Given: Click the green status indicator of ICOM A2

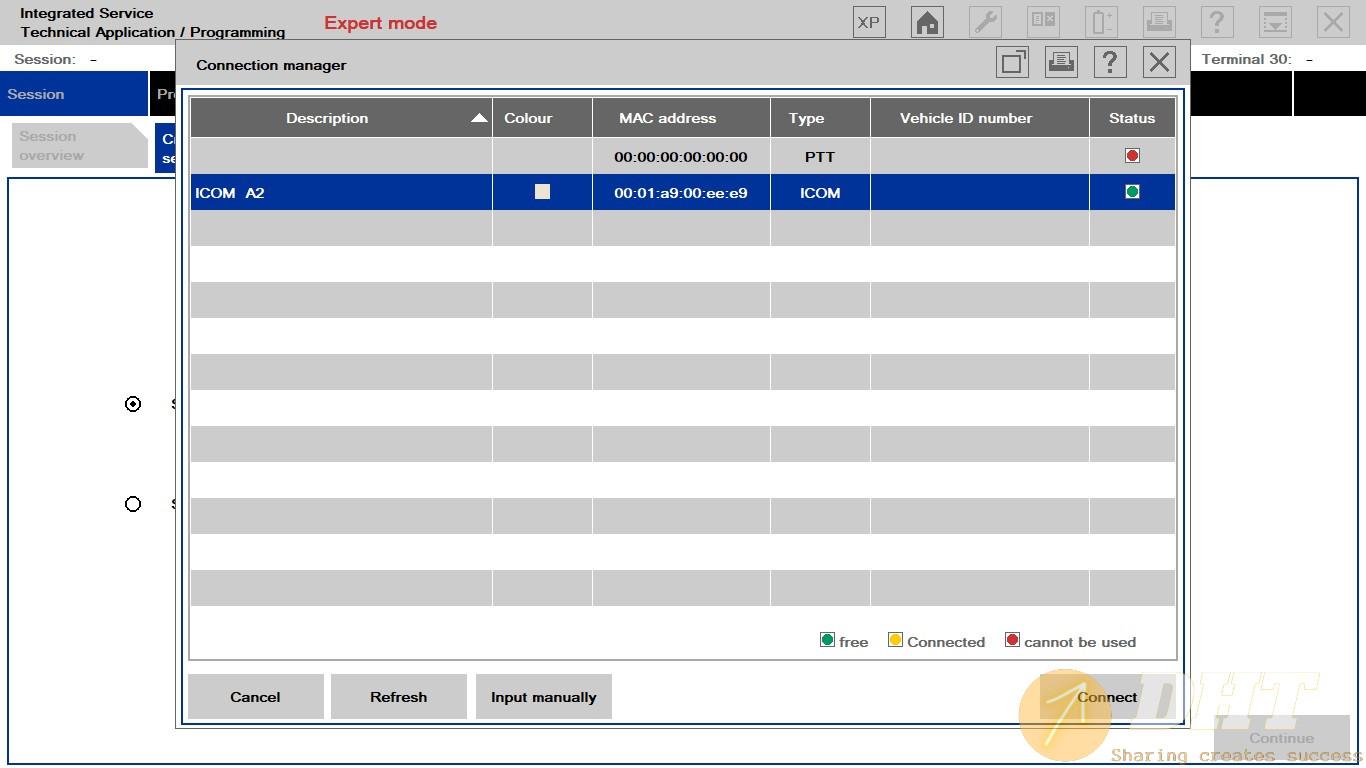Looking at the screenshot, I should tap(1132, 192).
